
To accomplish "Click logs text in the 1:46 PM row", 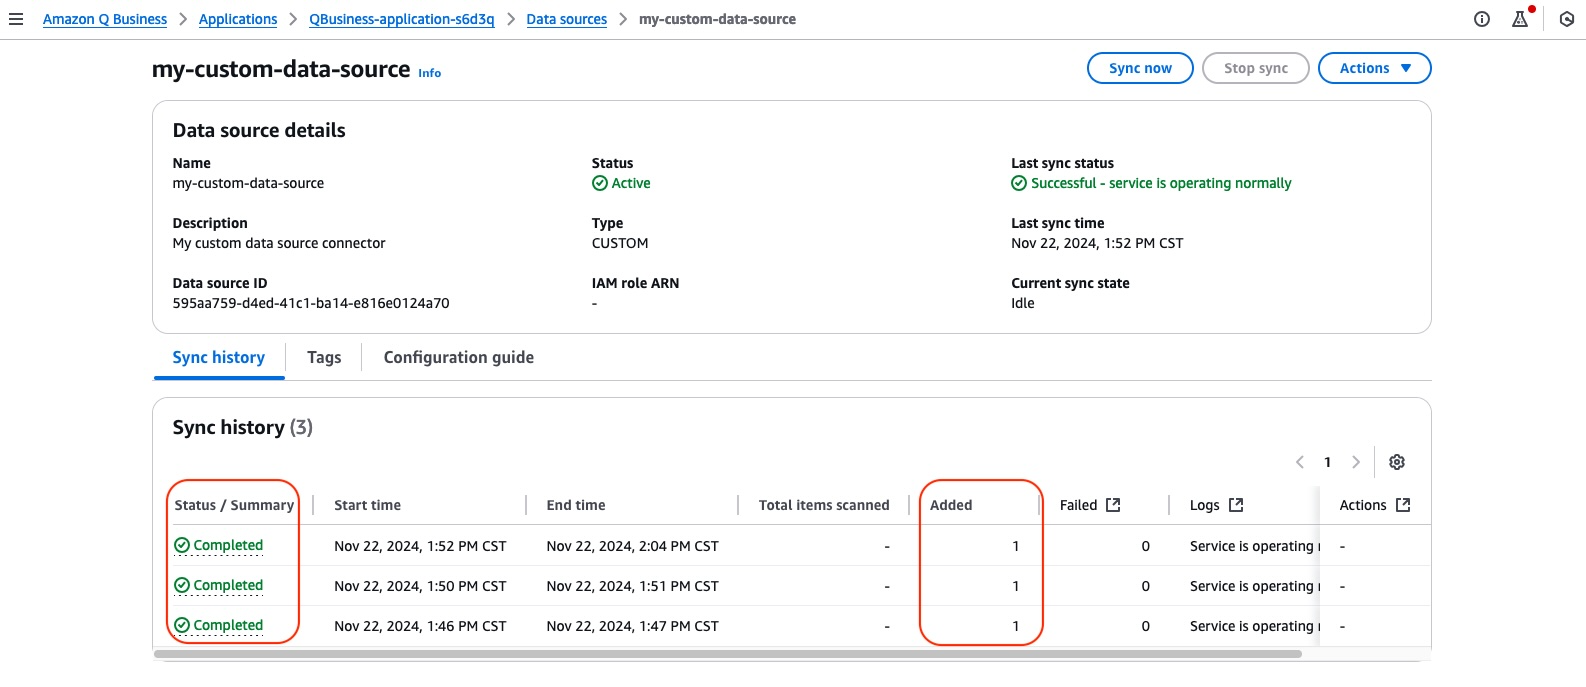I will tap(1254, 626).
